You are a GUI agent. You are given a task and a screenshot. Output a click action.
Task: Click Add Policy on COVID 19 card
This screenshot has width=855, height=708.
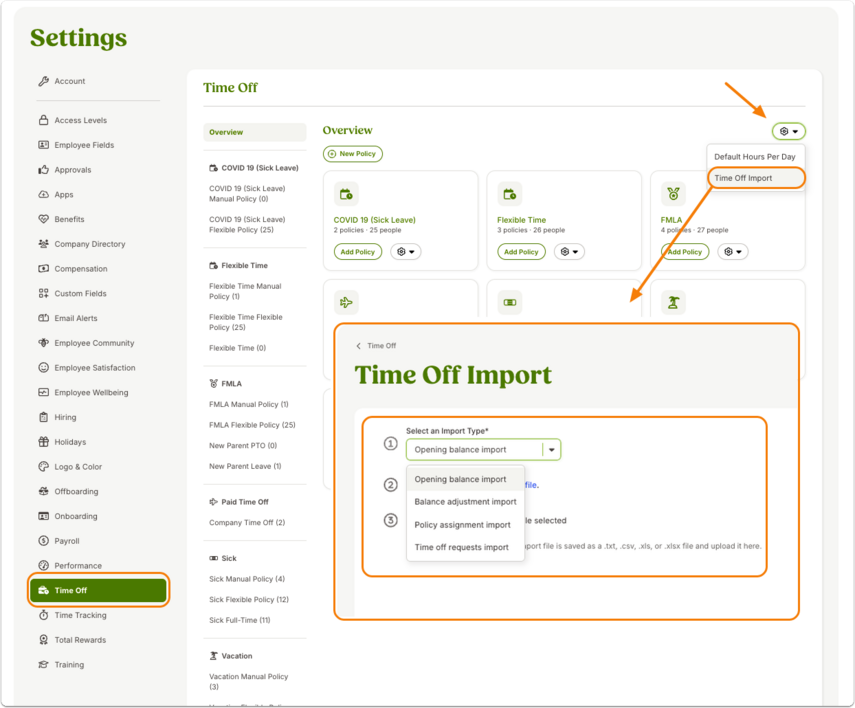(358, 251)
